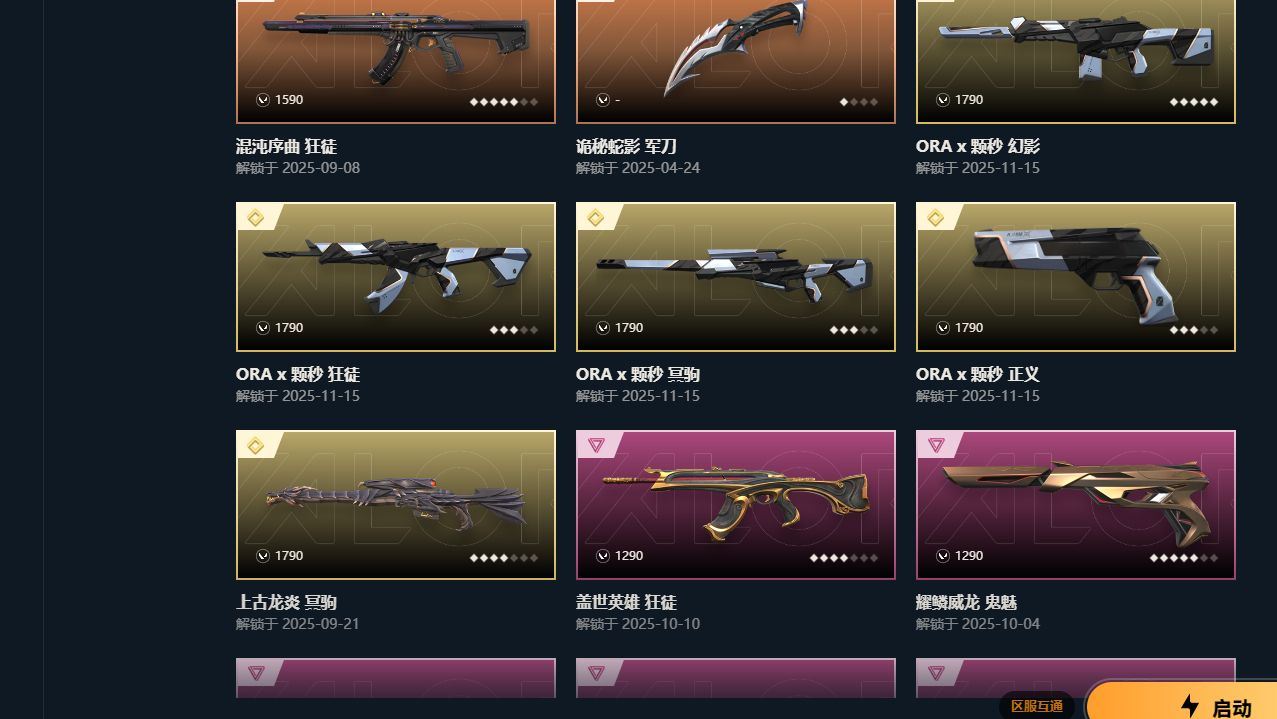Click pink tier badge on 盖世英雄 狂徒 card

596,445
